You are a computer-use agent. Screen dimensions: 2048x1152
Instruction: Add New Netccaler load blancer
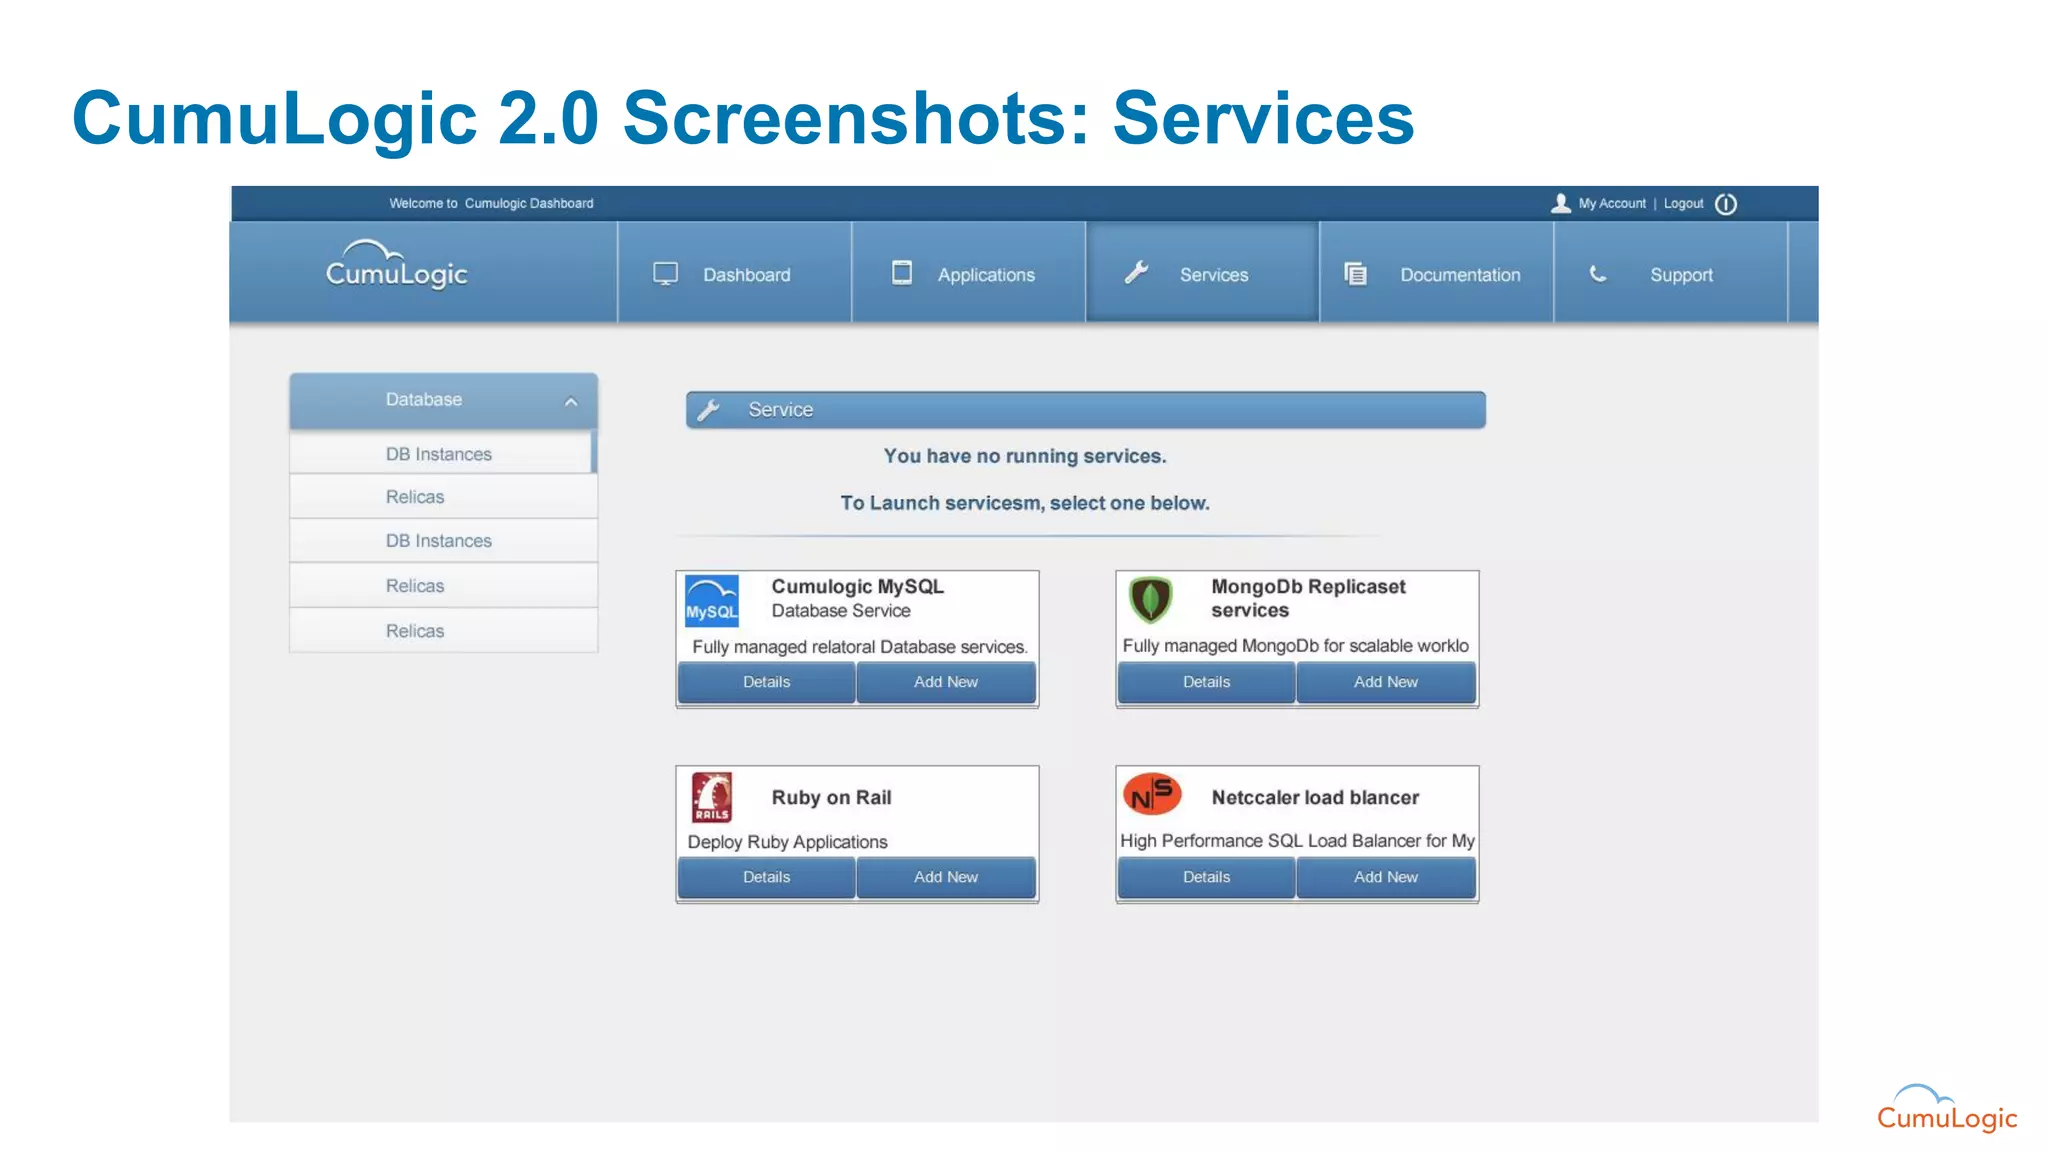click(1386, 877)
